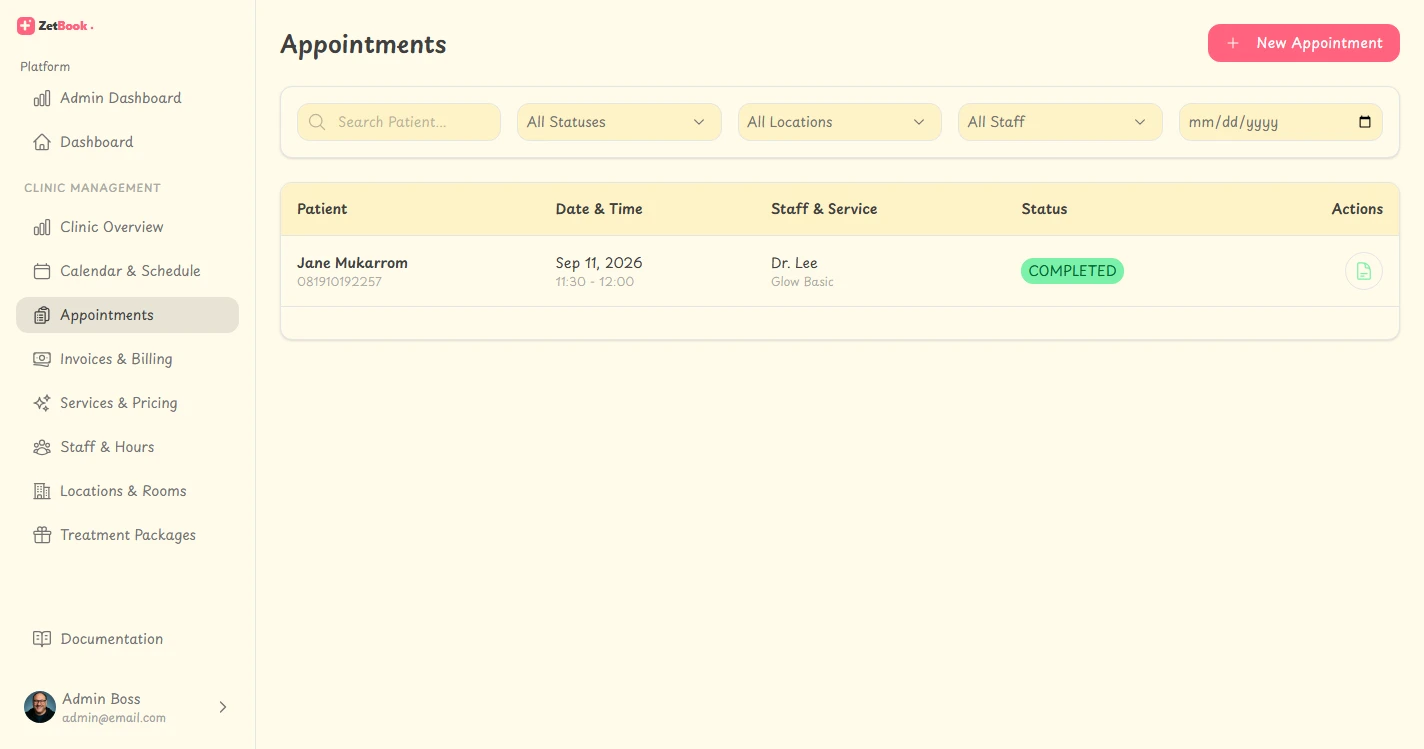Click the admin@email.com address
1424x749 pixels.
click(x=114, y=718)
